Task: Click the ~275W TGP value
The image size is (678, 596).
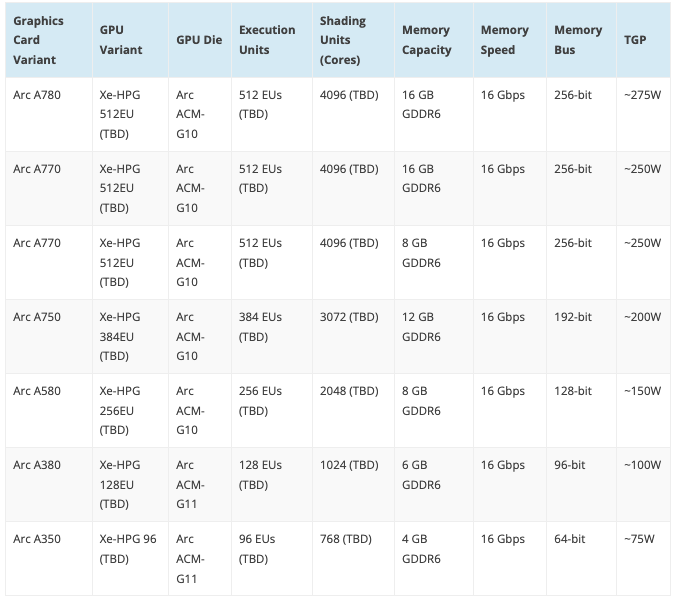Action: pos(642,95)
